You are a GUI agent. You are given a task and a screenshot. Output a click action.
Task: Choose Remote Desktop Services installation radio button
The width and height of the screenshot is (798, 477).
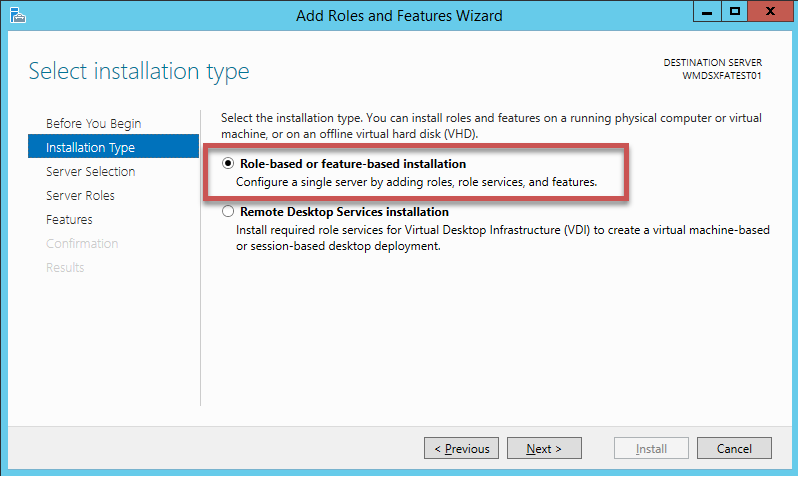coord(229,212)
